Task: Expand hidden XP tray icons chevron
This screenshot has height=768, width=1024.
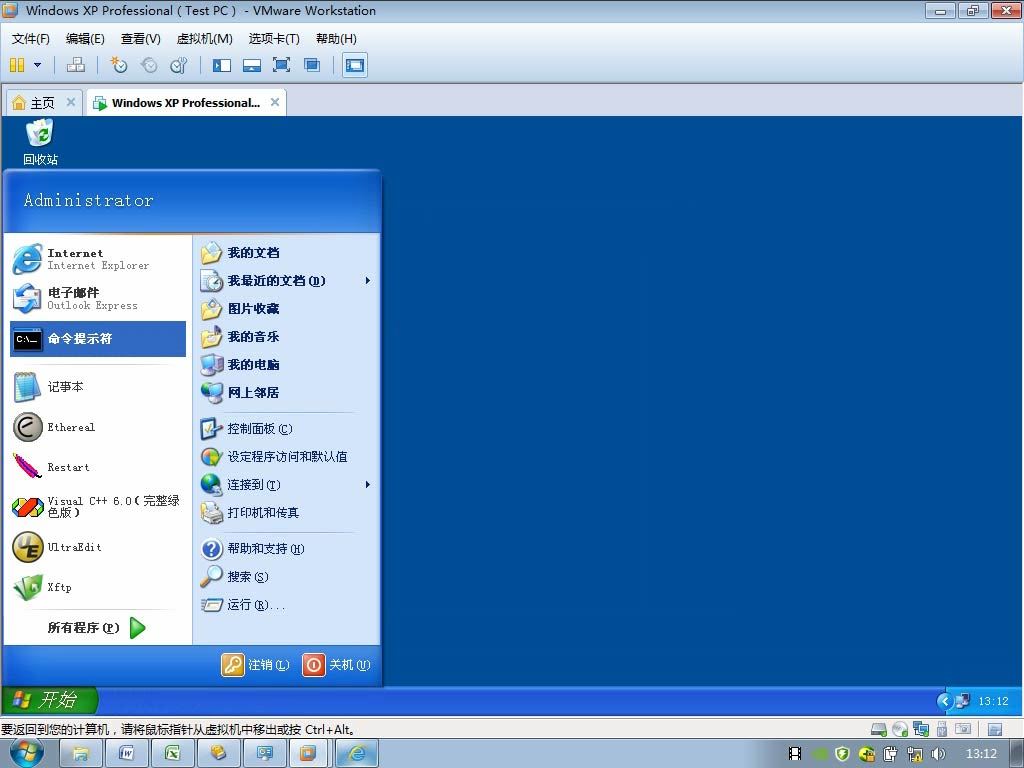Action: coord(944,701)
